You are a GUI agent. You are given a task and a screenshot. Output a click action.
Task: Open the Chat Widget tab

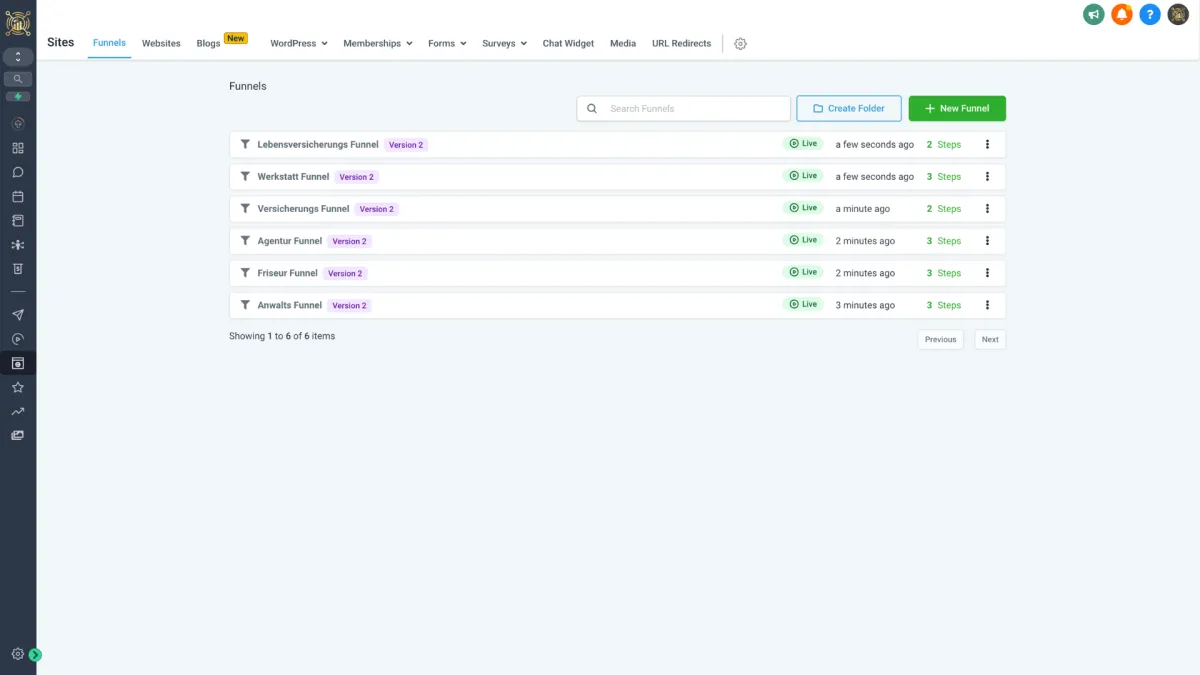pyautogui.click(x=568, y=43)
